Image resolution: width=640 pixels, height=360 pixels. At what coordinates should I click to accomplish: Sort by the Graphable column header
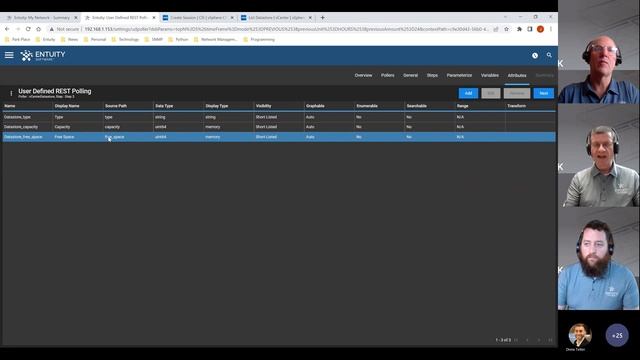point(315,106)
